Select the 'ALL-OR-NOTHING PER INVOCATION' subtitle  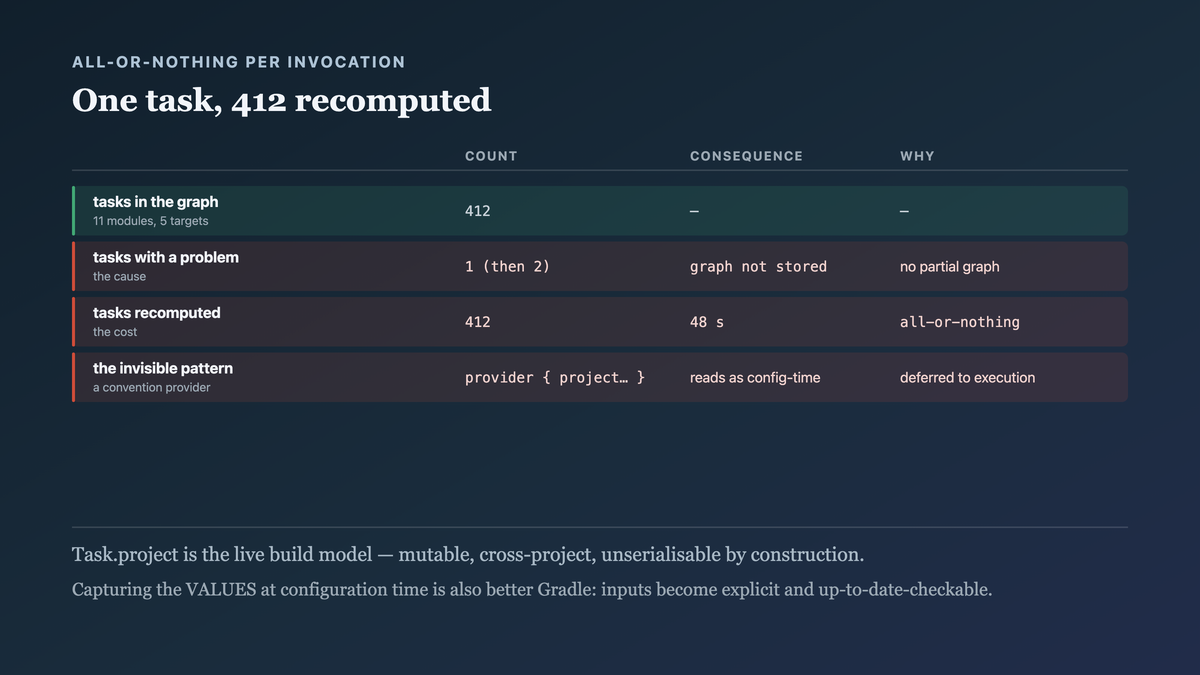(239, 62)
